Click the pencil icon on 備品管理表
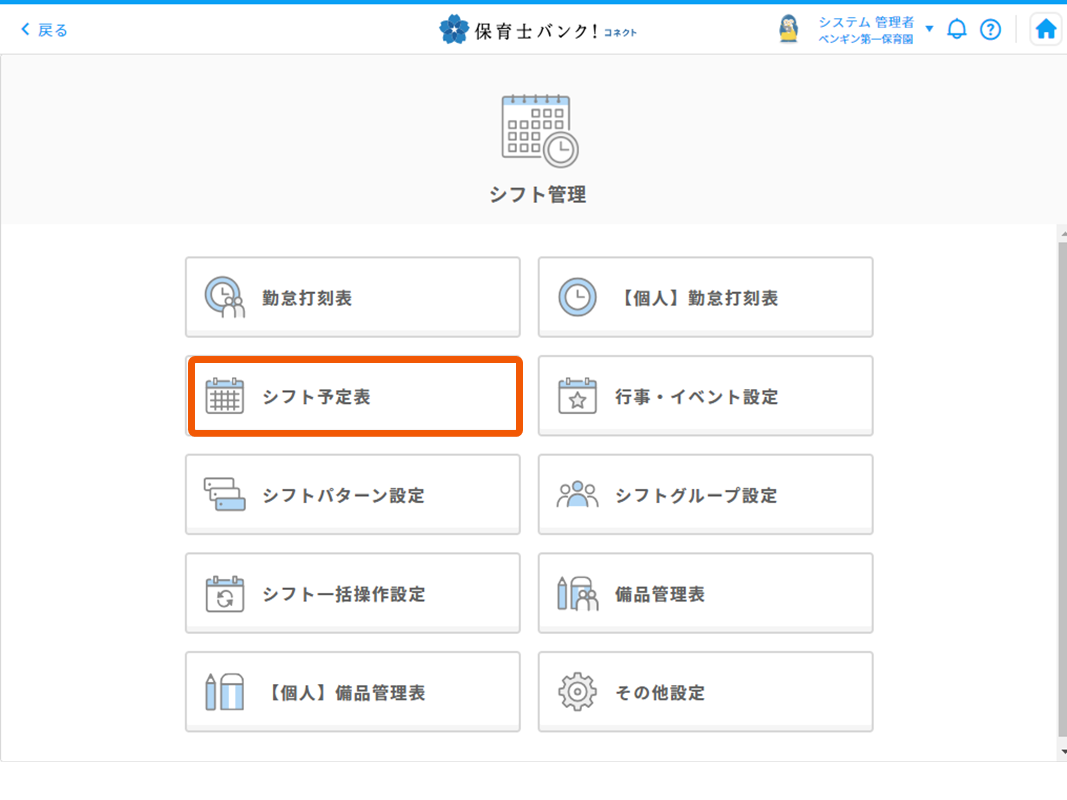 (x=575, y=592)
